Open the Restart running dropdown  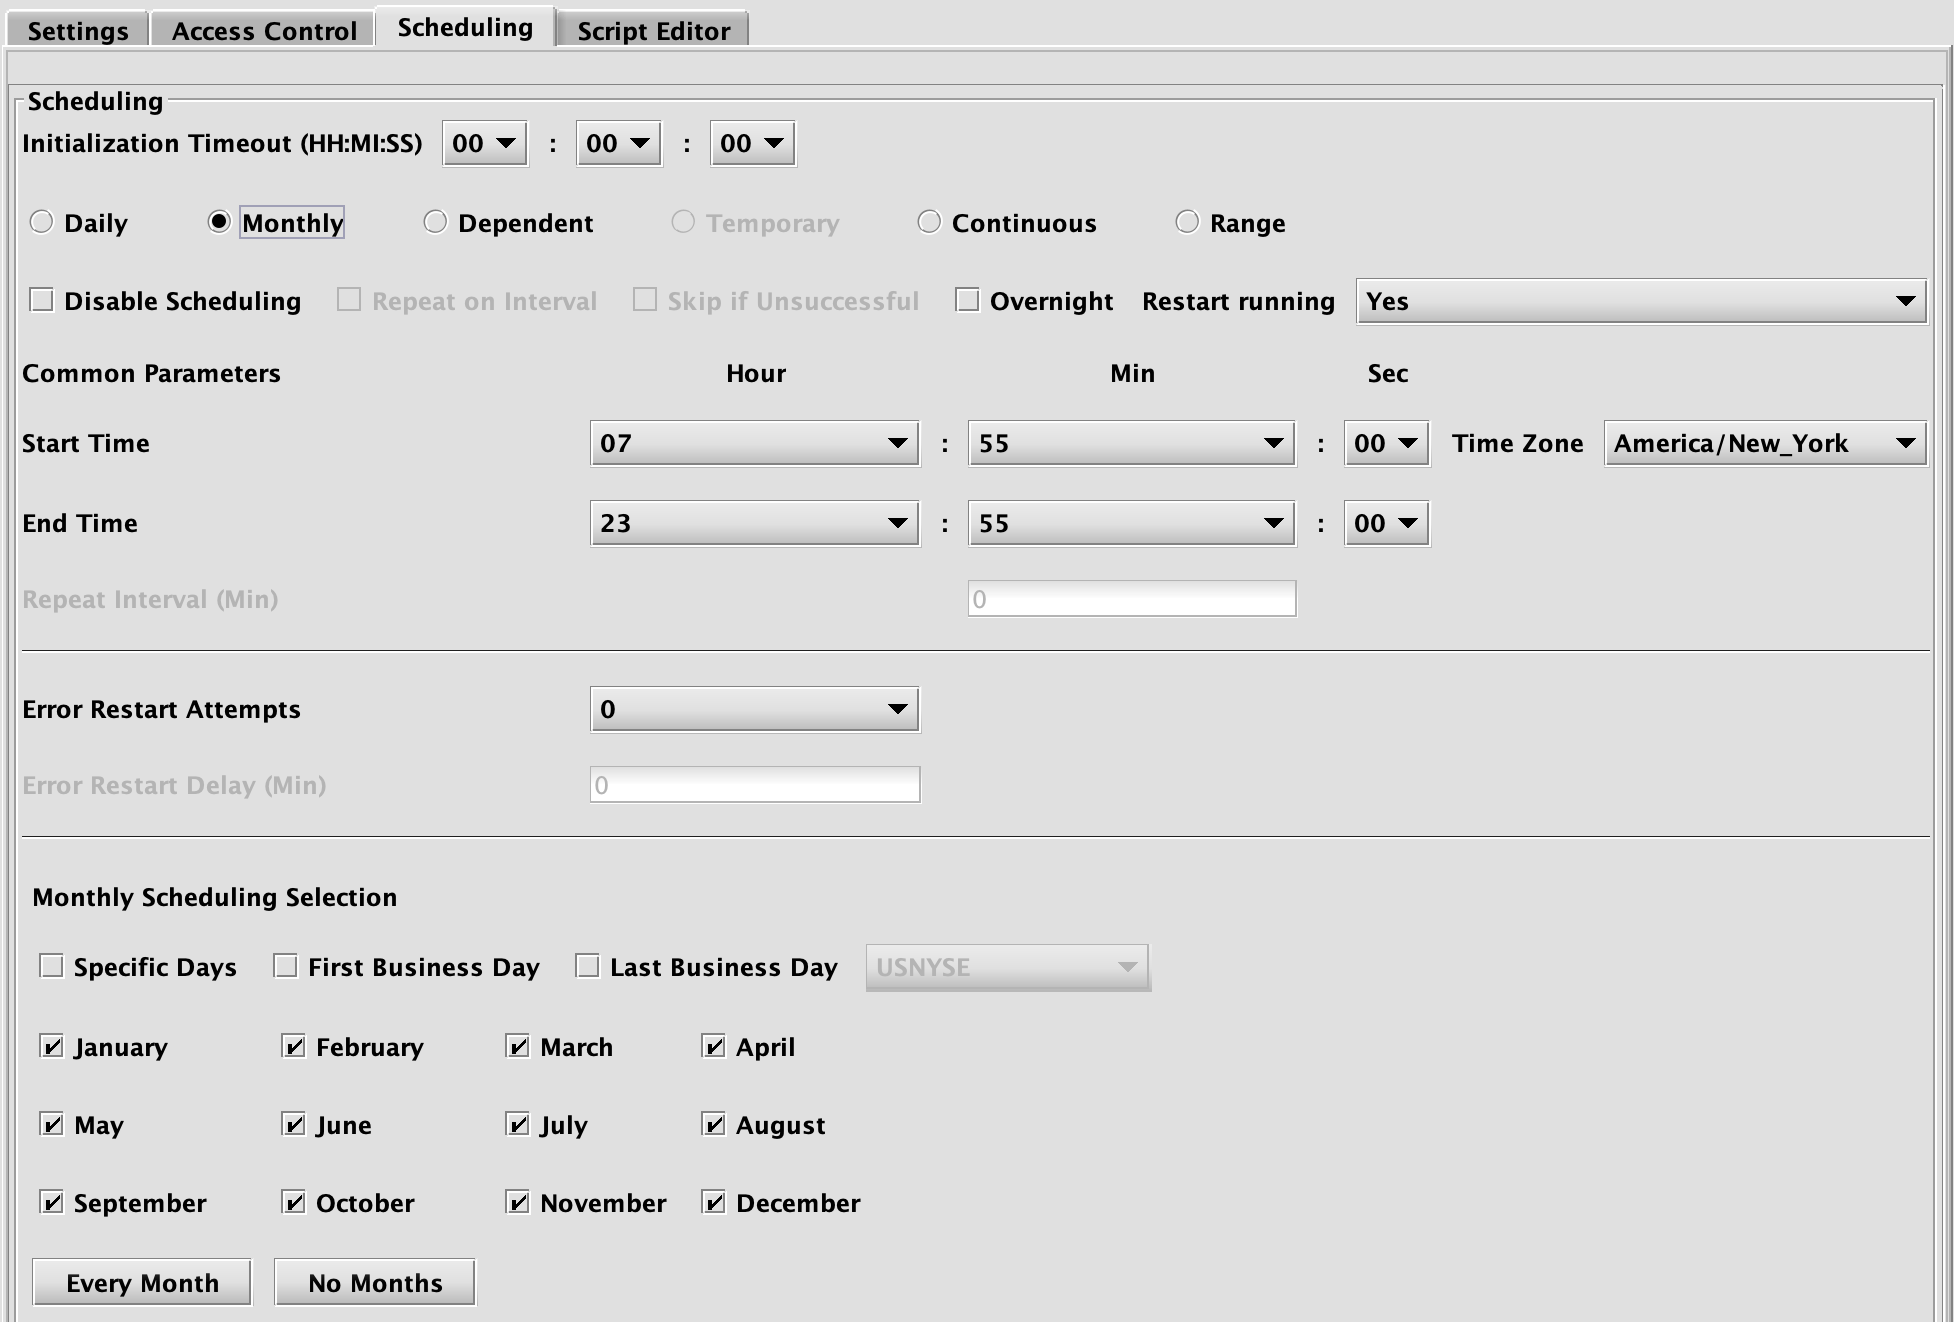[x=1640, y=301]
